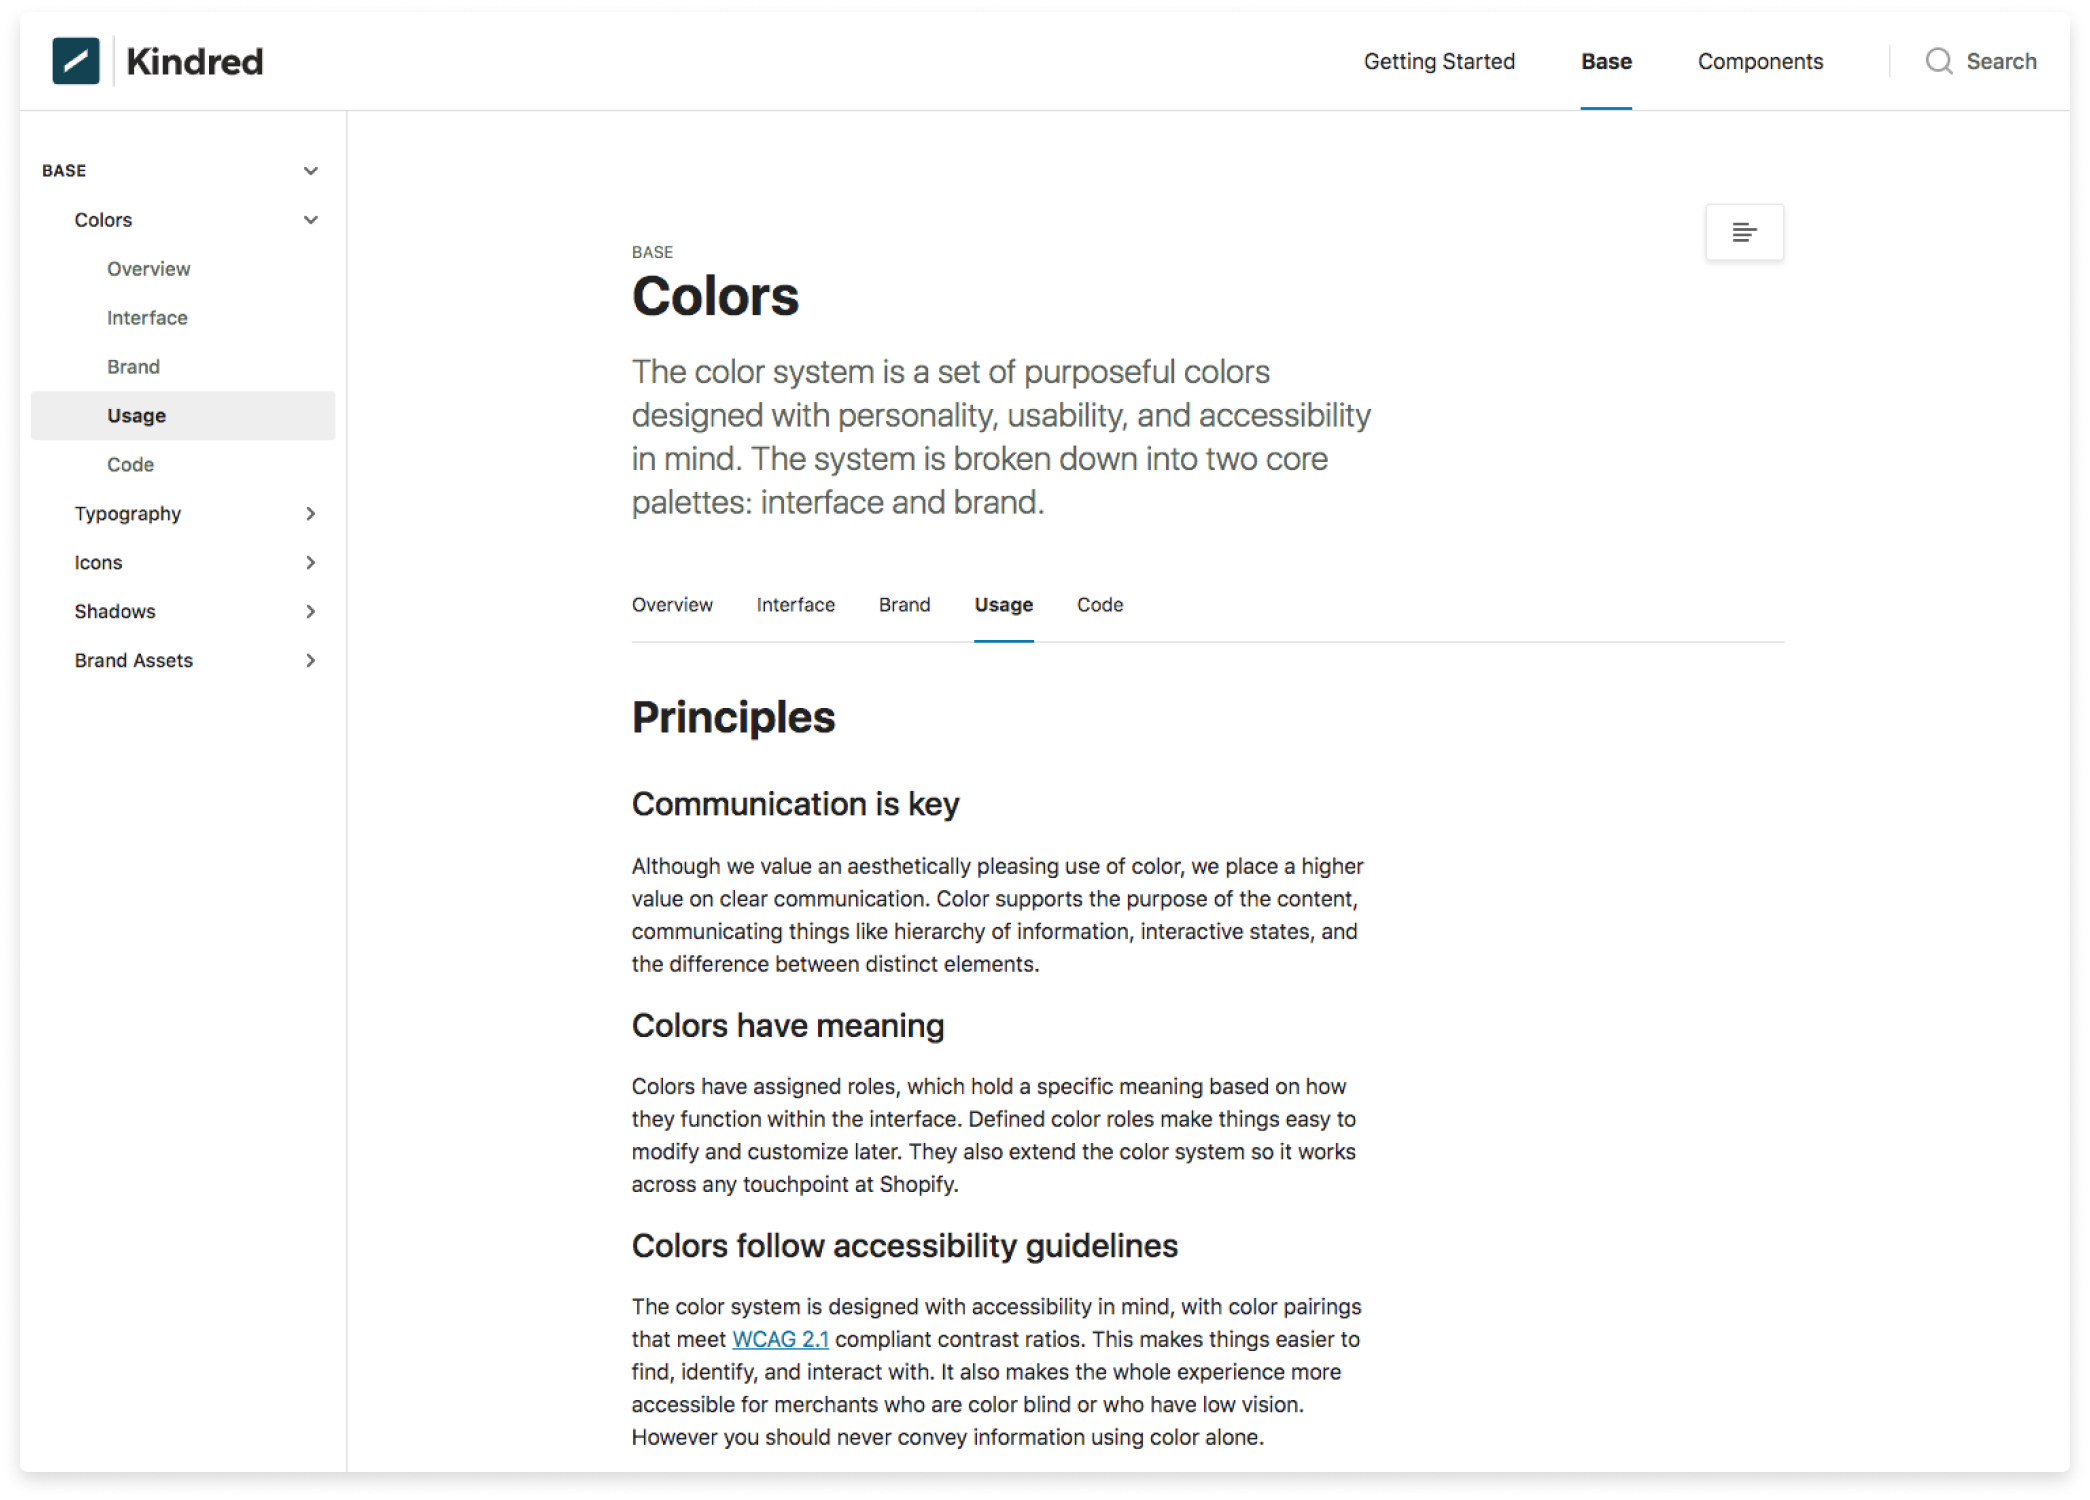
Task: Collapse the BASE sidebar section
Action: click(x=311, y=171)
